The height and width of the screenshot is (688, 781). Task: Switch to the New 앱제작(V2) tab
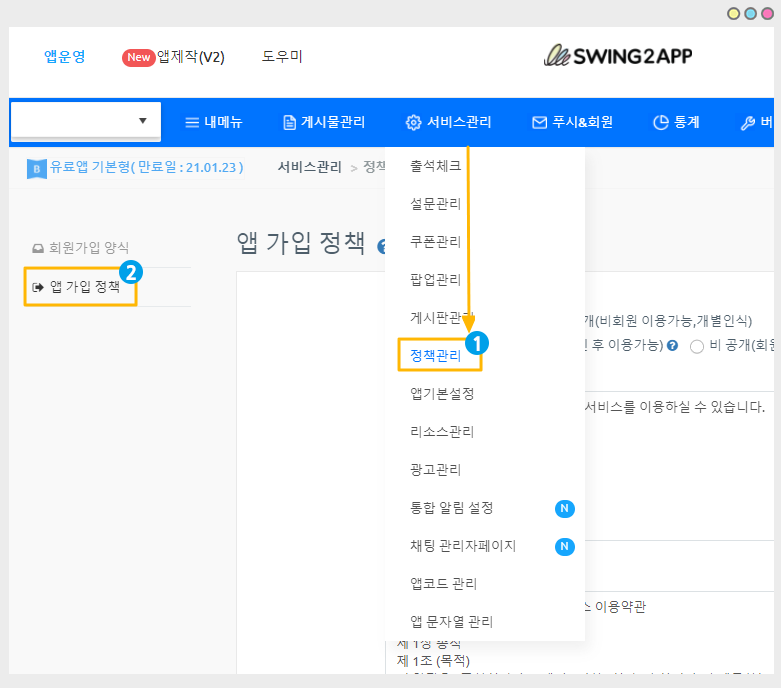[x=173, y=57]
